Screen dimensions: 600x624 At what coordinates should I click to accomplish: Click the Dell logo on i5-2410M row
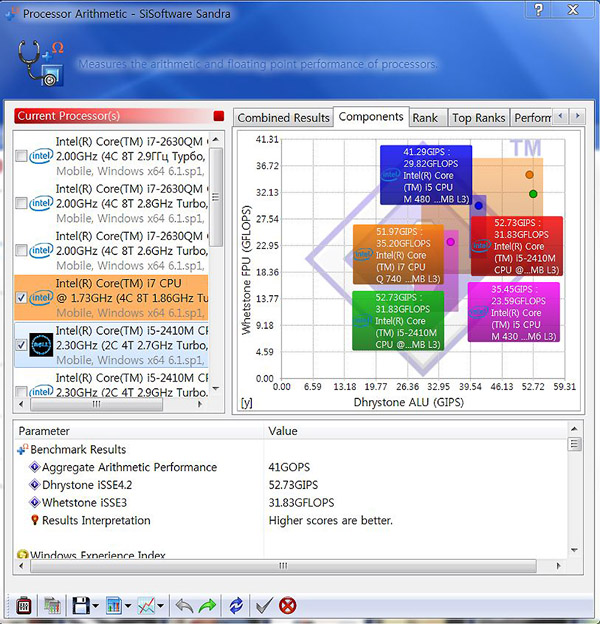(x=41, y=345)
